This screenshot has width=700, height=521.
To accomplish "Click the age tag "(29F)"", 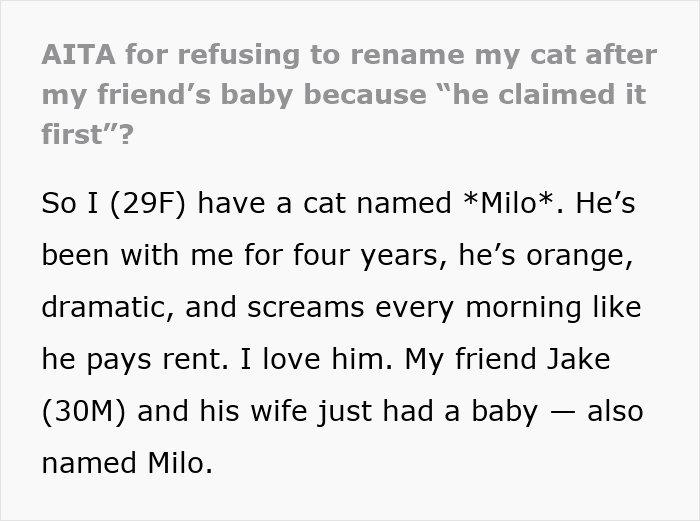I will tap(151, 203).
